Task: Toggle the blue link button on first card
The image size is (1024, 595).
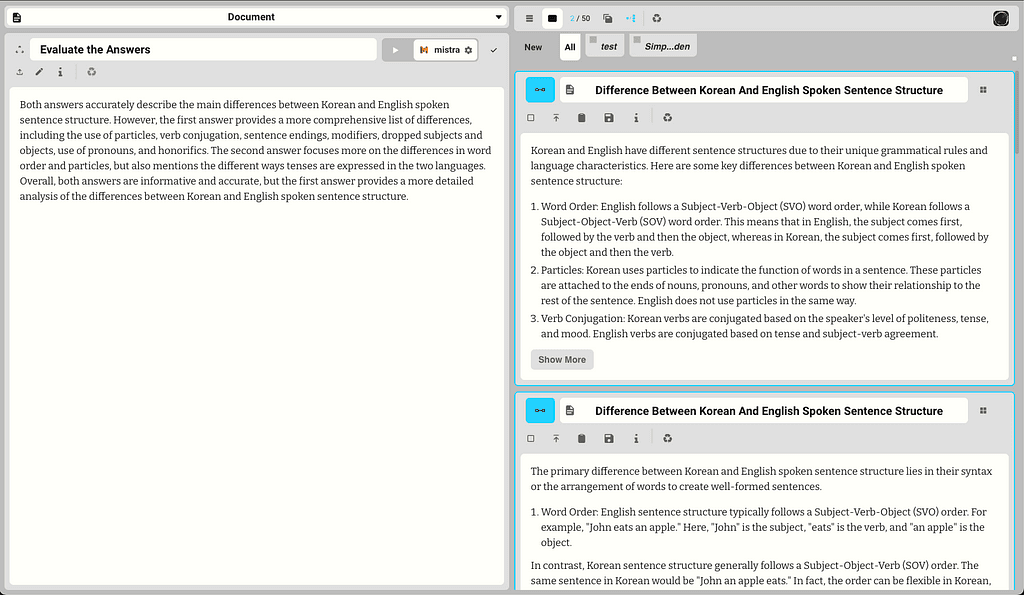Action: (x=540, y=90)
